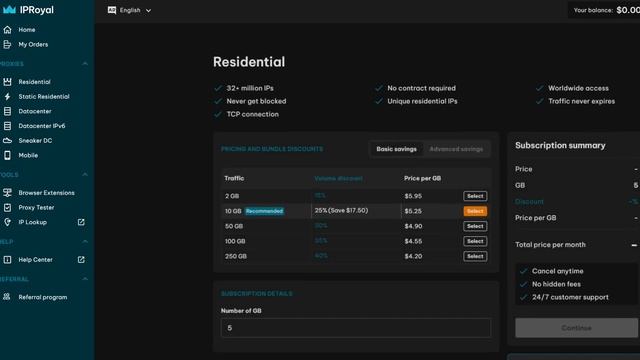Click the Total price per month label
Screen dimensions: 640x360
pos(550,244)
